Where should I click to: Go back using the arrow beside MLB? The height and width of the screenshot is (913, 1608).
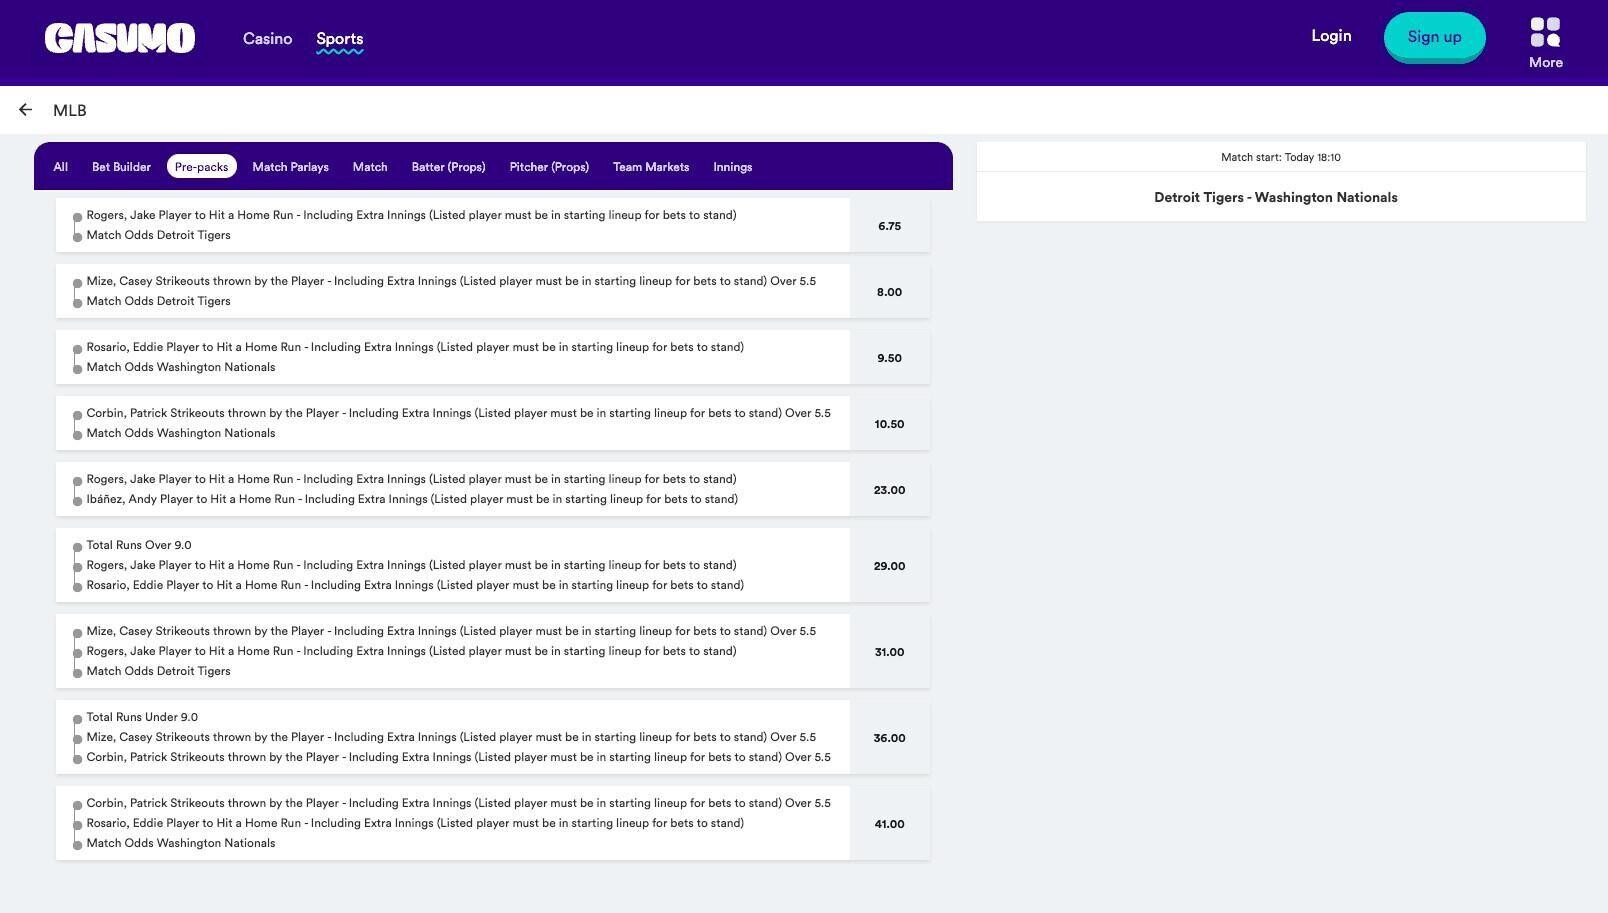25,110
